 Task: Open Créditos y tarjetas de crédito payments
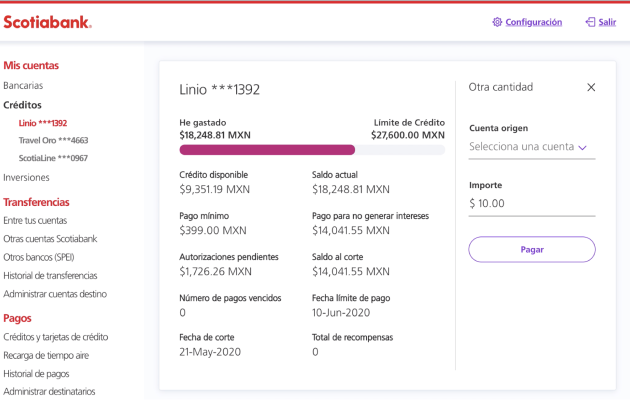pyautogui.click(x=55, y=337)
